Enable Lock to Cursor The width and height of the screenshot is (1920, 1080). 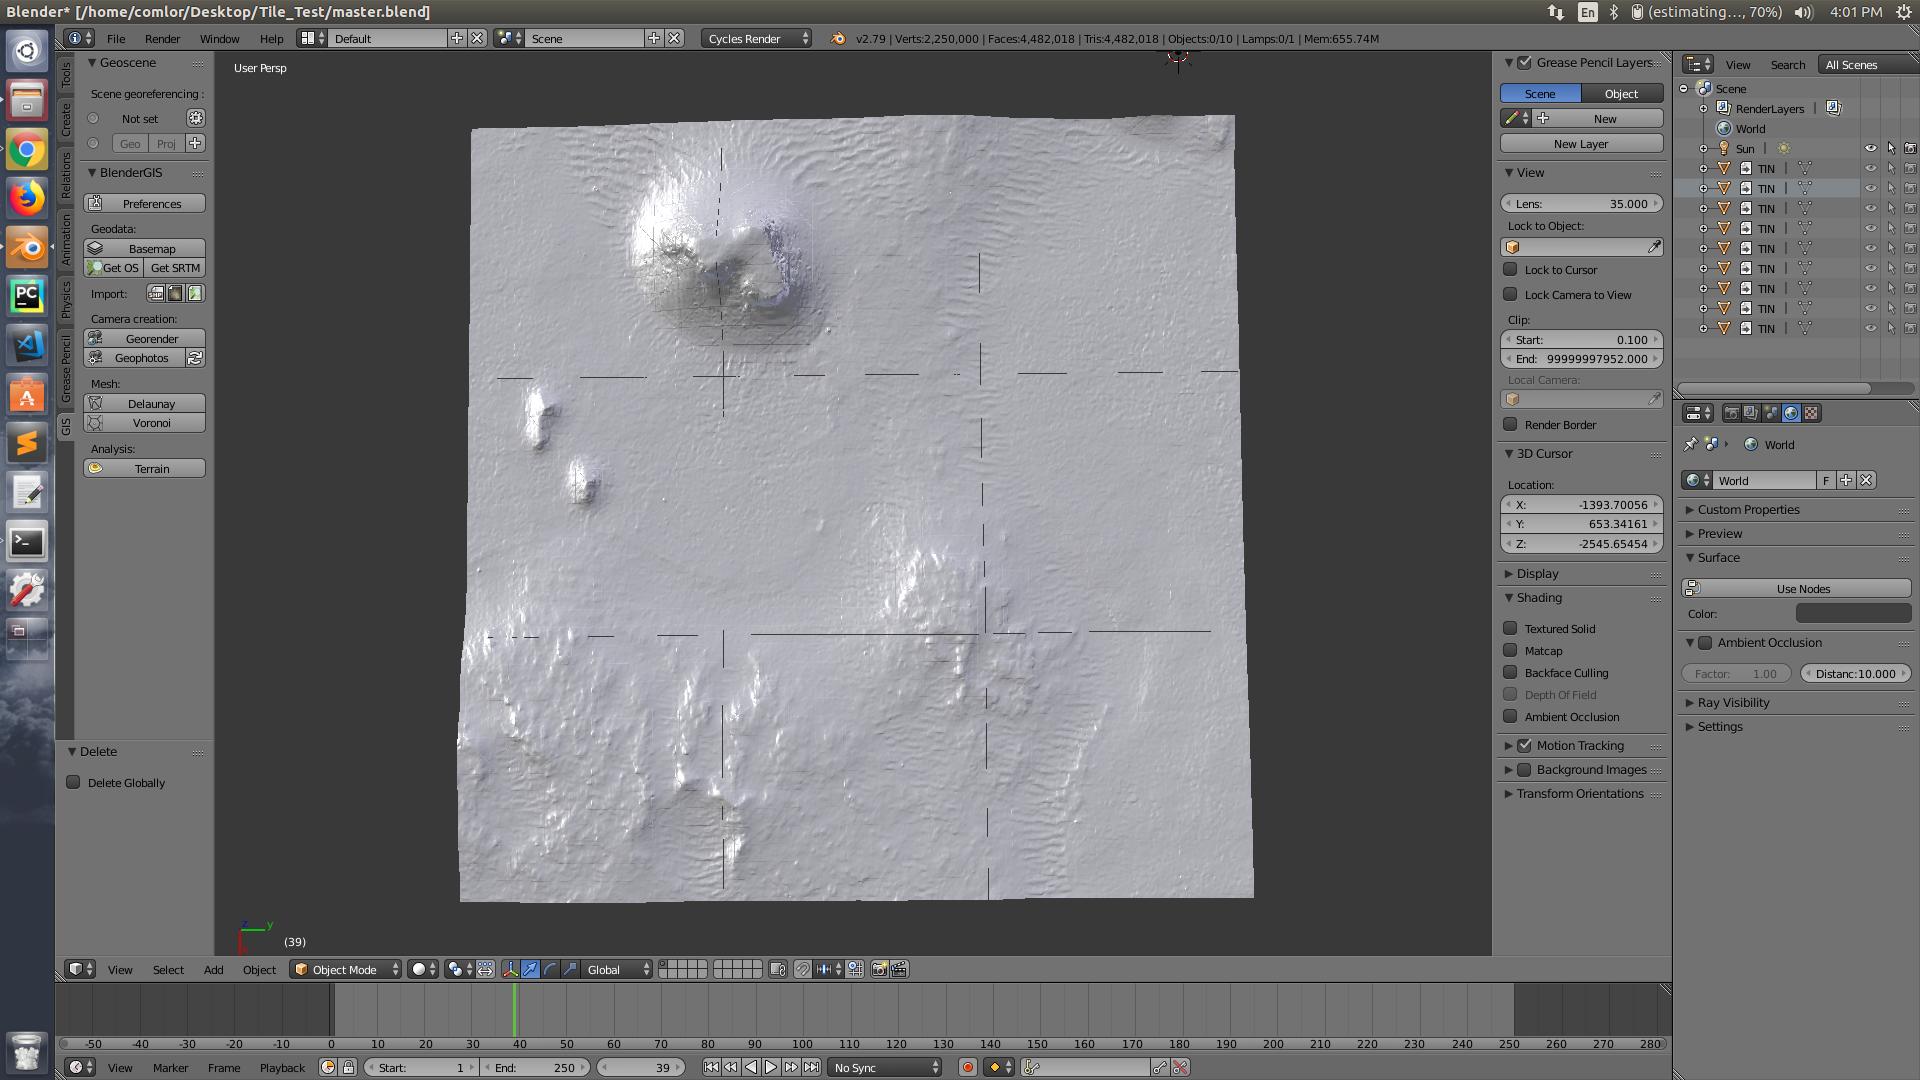tap(1510, 269)
